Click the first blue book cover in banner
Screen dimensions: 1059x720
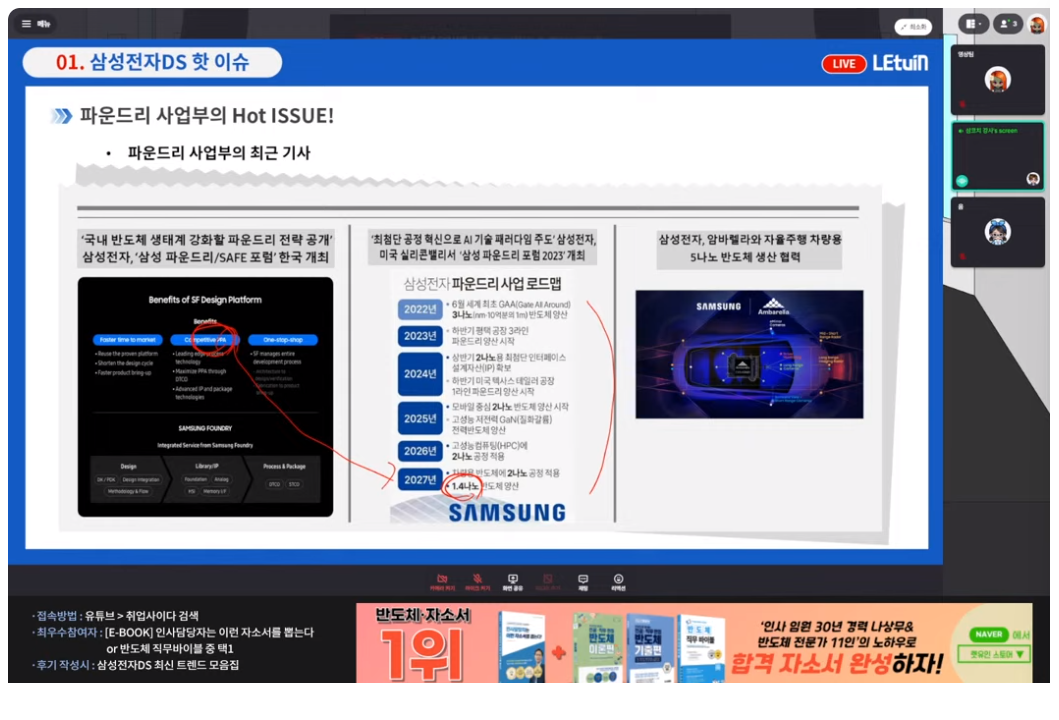[521, 647]
